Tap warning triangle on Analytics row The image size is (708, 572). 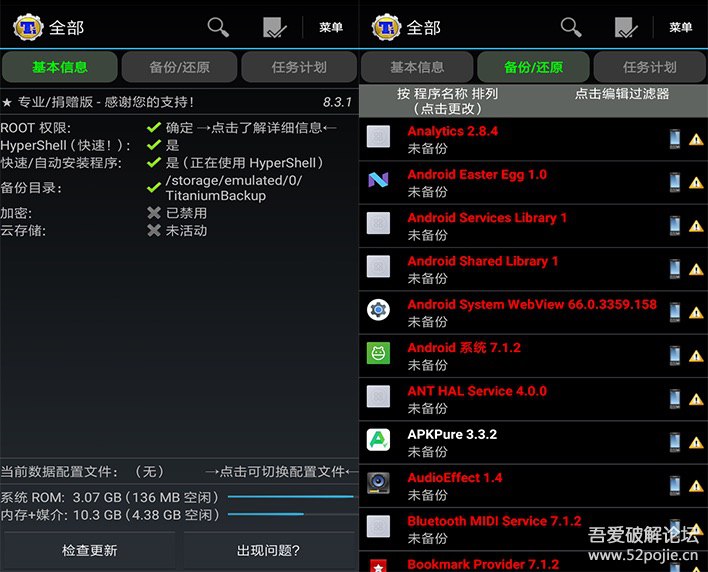tap(696, 140)
